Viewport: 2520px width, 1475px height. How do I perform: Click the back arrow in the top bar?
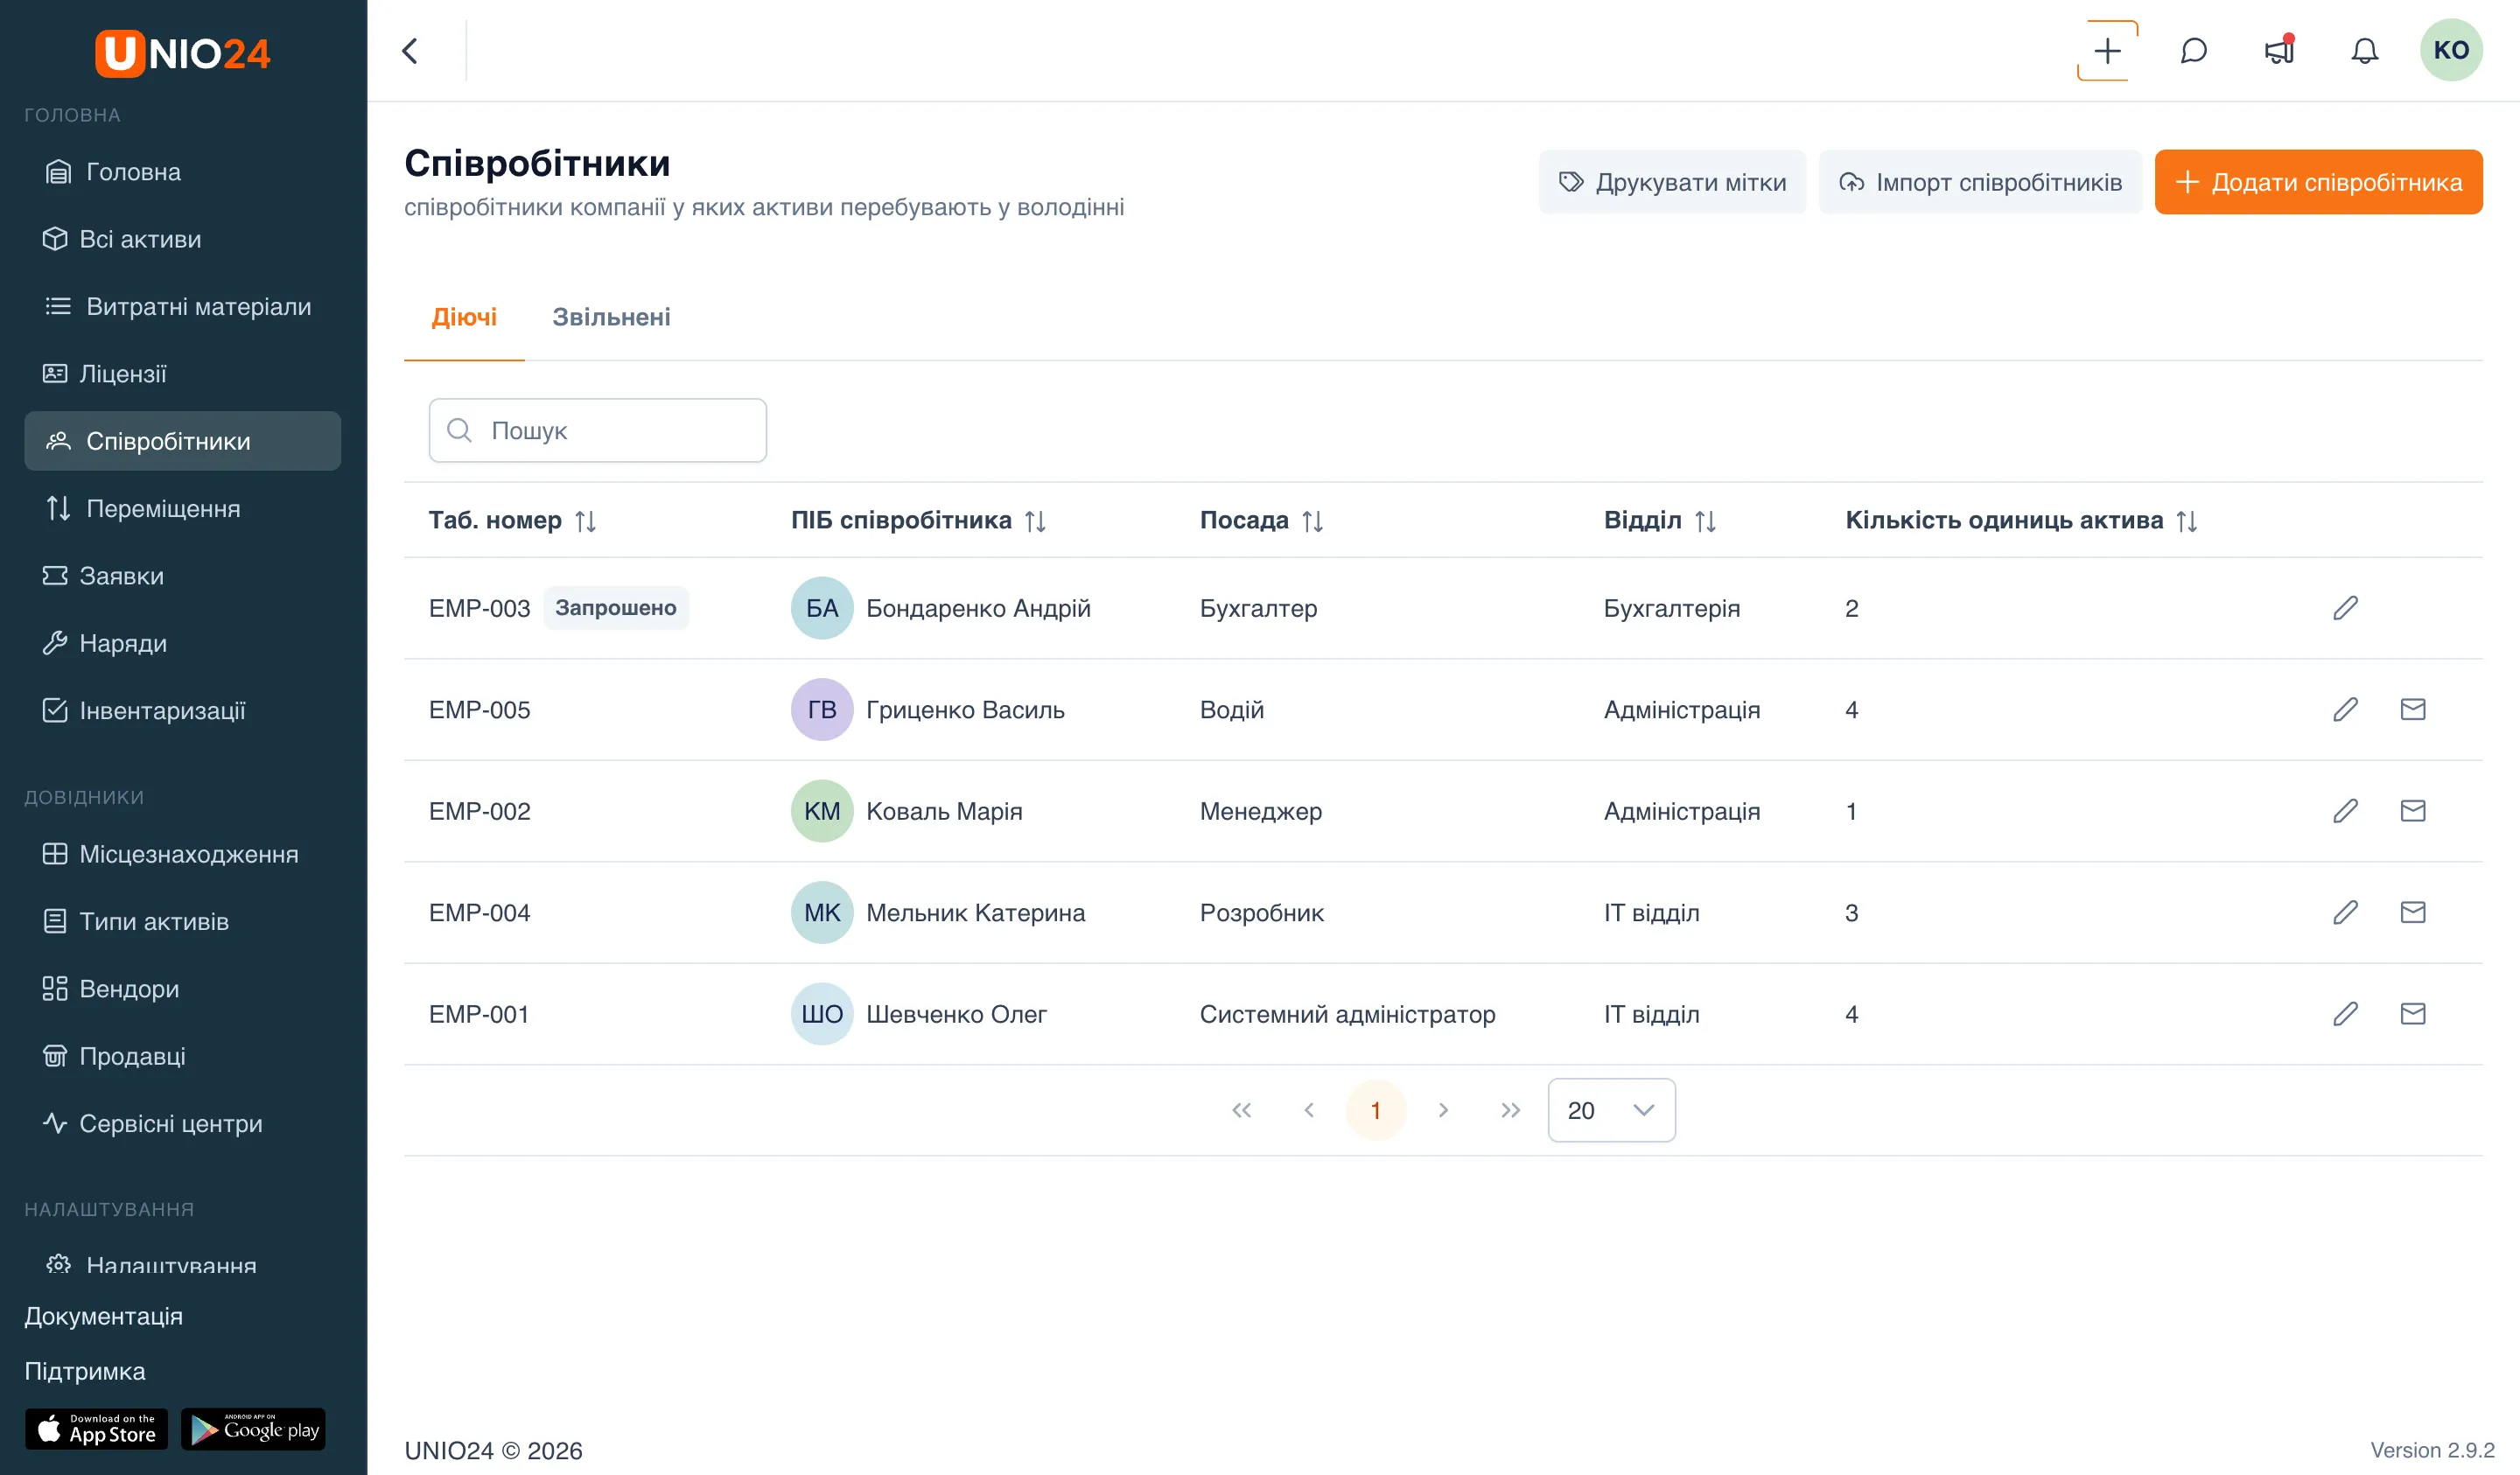[x=409, y=50]
